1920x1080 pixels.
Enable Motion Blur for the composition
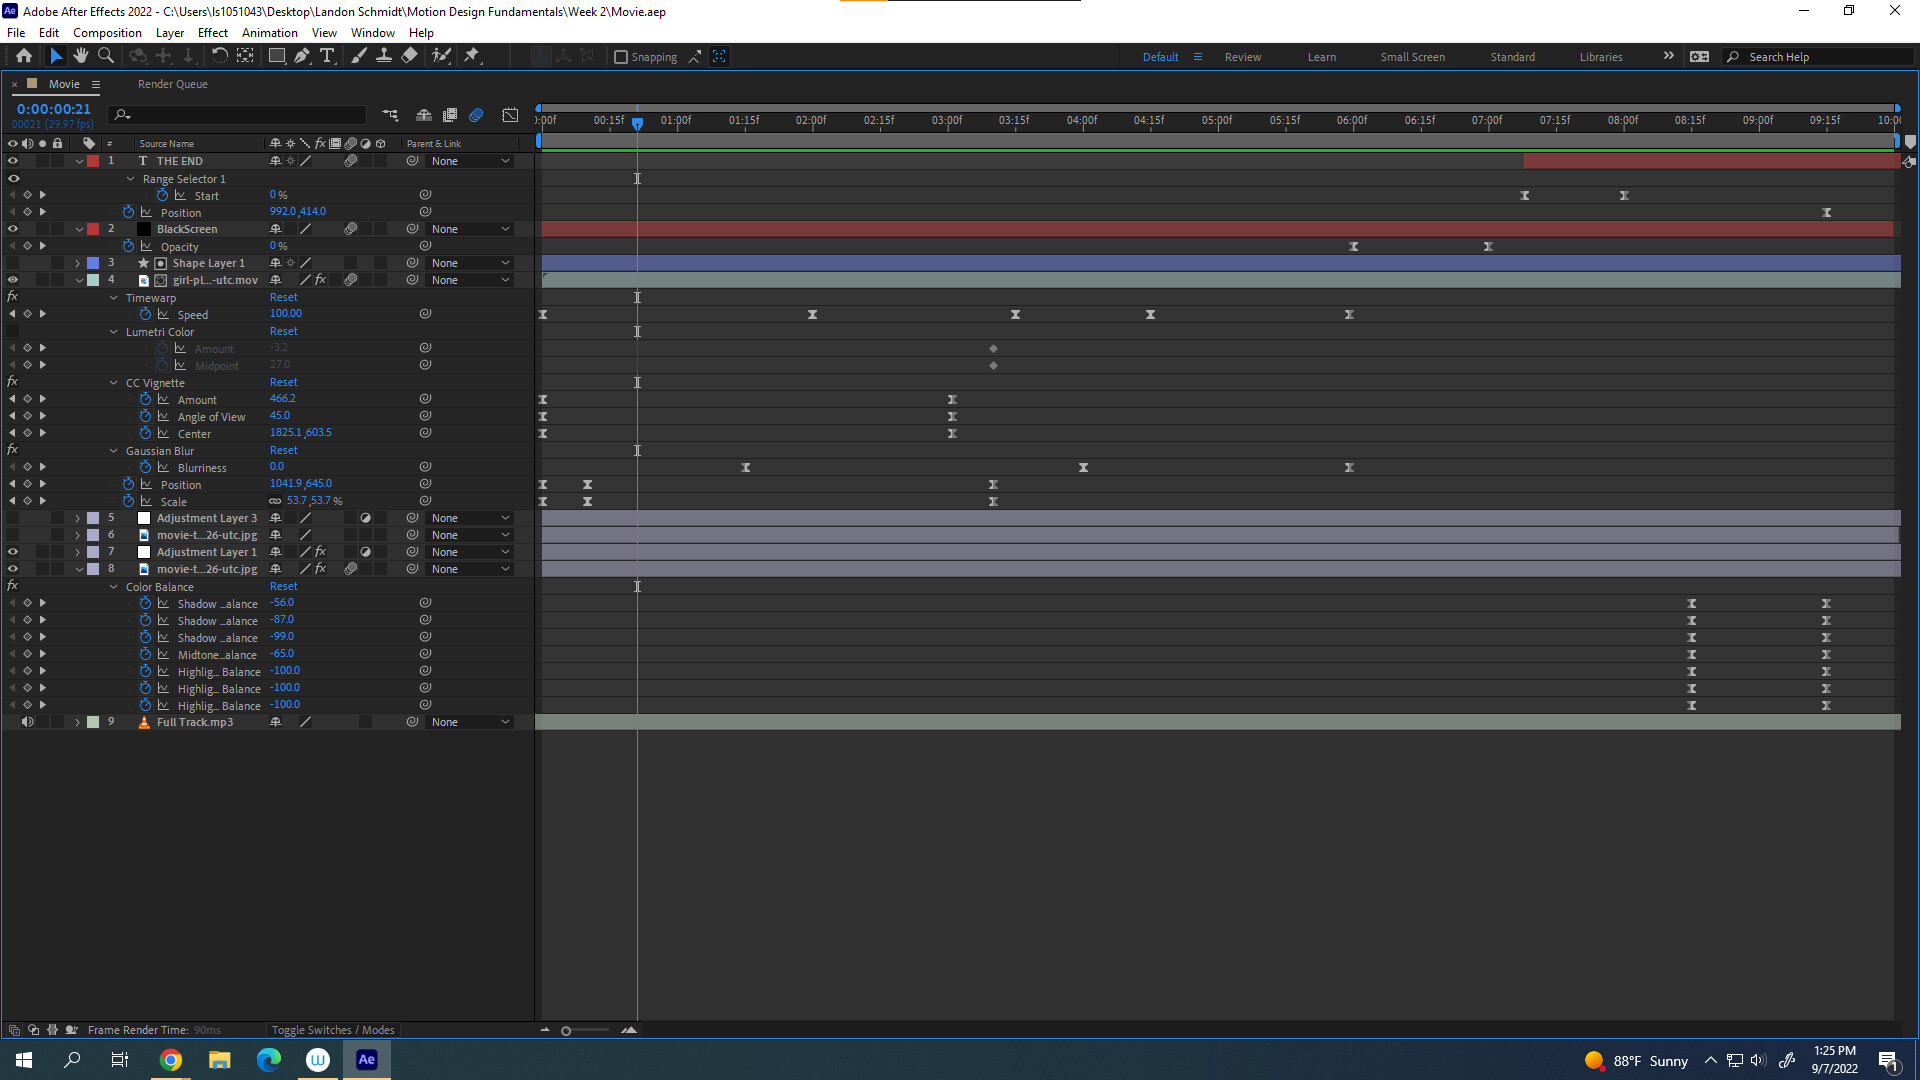[x=476, y=115]
